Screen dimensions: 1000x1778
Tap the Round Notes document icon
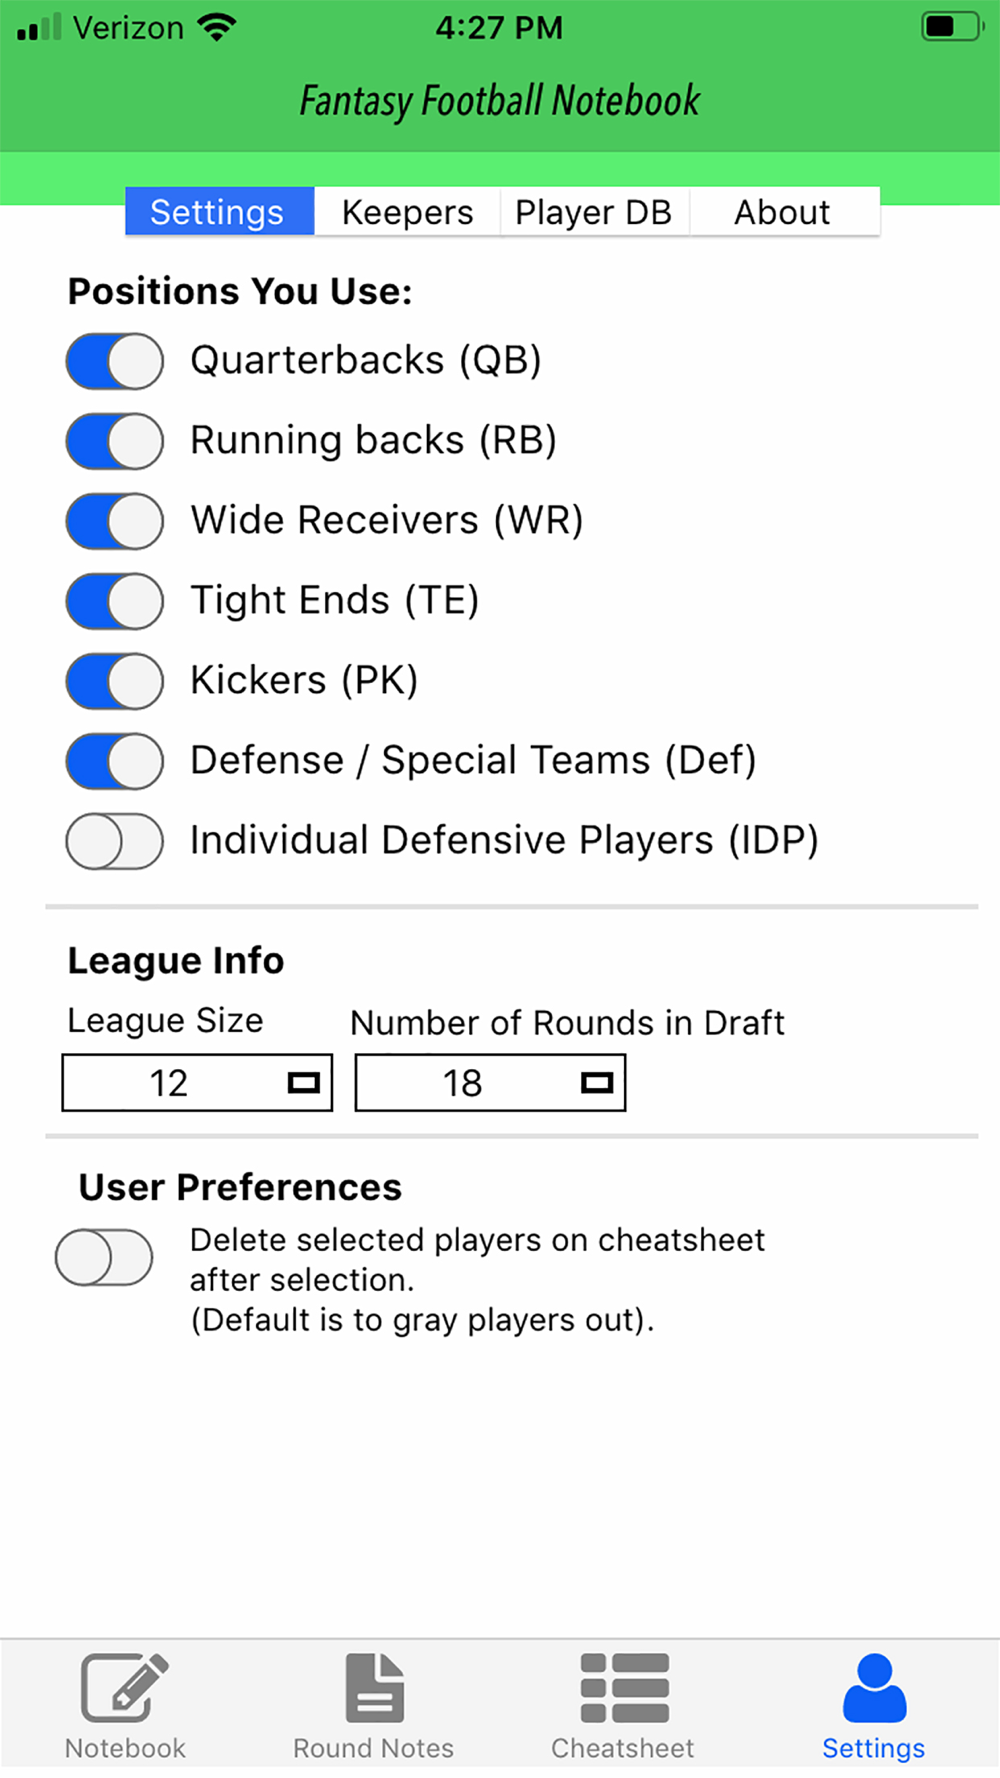(375, 1688)
